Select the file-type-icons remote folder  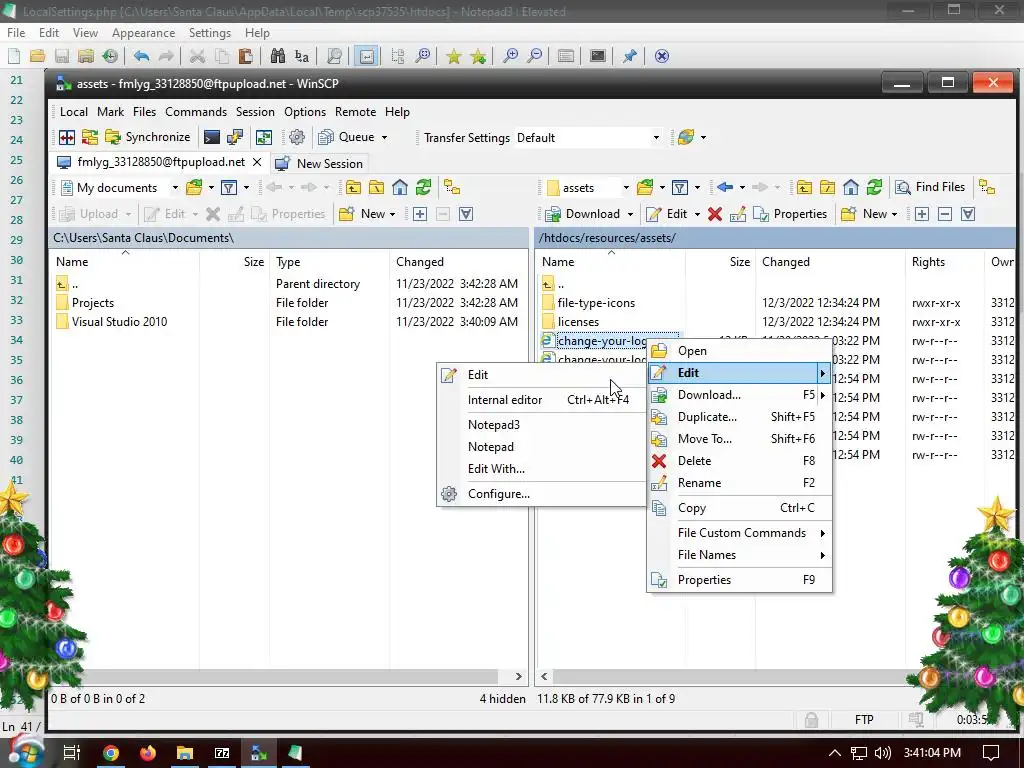pos(596,302)
